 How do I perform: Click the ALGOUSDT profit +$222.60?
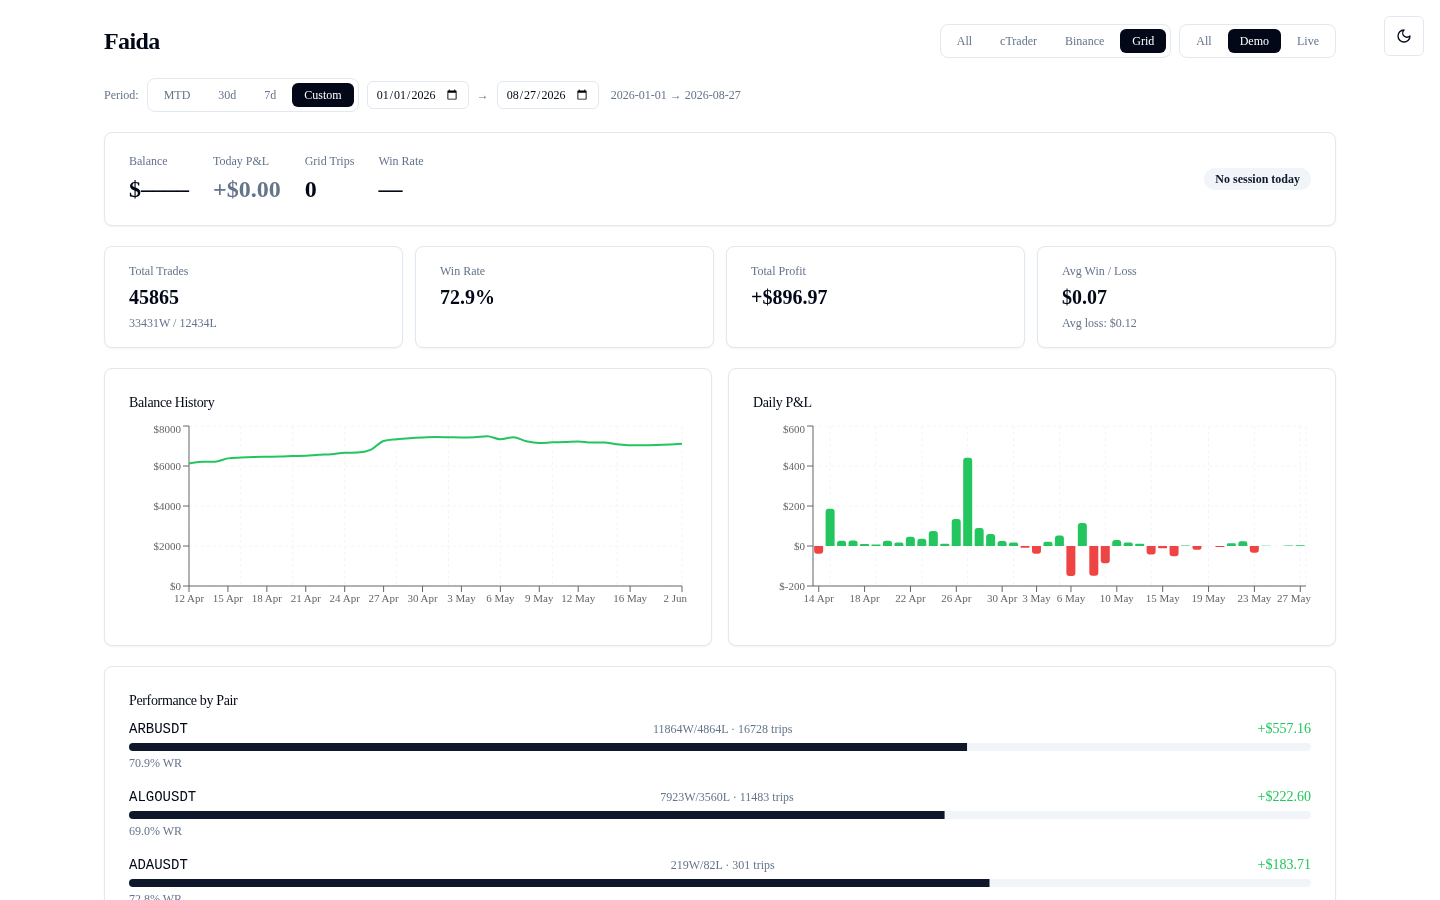[x=1284, y=796]
